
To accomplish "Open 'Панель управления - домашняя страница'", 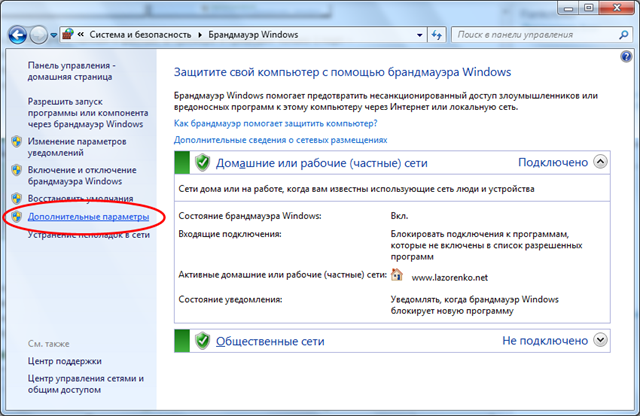I will 71,71.
